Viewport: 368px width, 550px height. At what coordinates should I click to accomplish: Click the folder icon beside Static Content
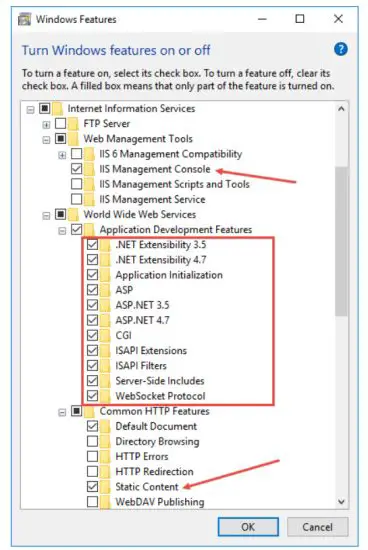(x=105, y=487)
